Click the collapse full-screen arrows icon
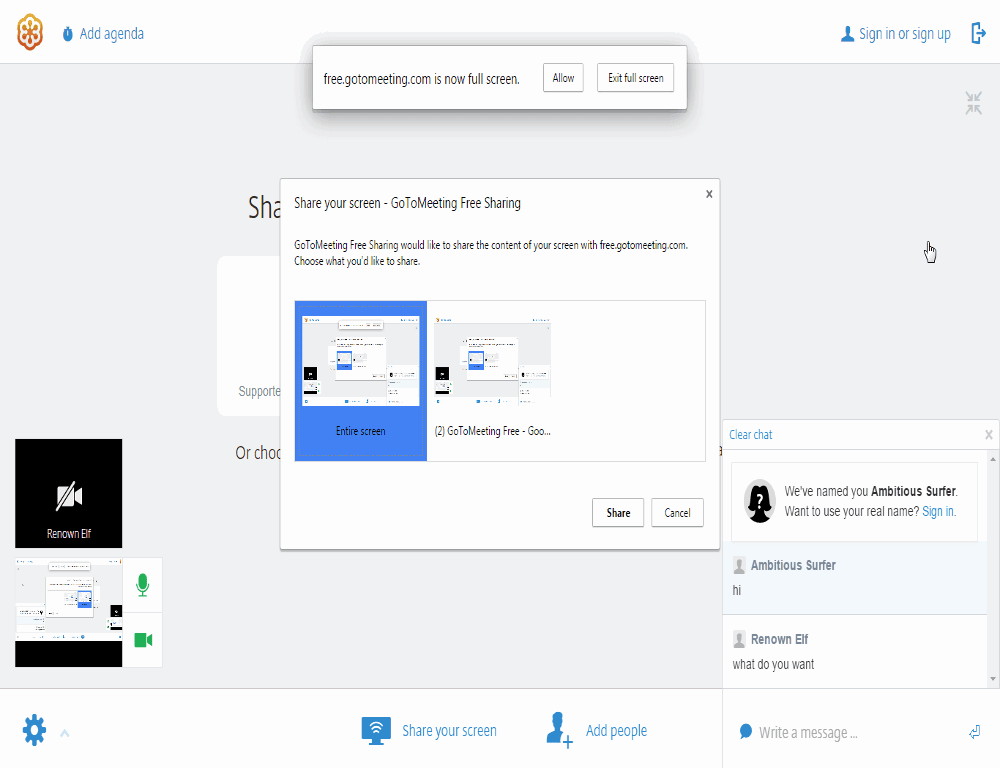Viewport: 1000px width, 768px height. (x=973, y=103)
